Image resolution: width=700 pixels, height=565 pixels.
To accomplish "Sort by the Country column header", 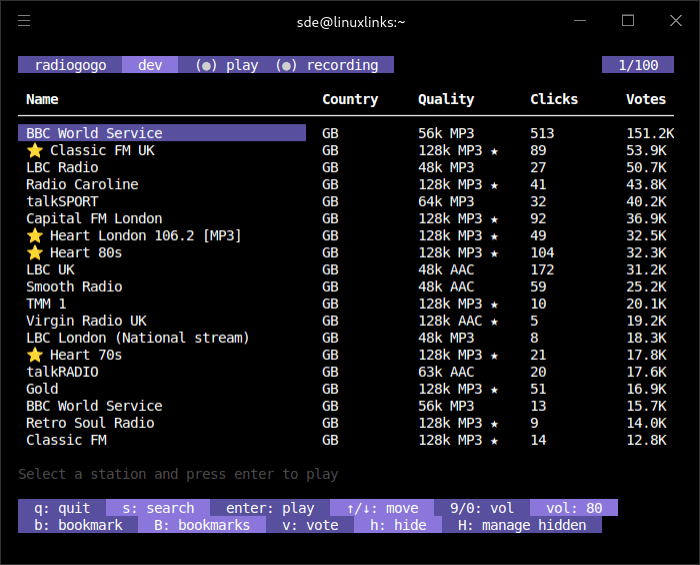I will [x=350, y=99].
